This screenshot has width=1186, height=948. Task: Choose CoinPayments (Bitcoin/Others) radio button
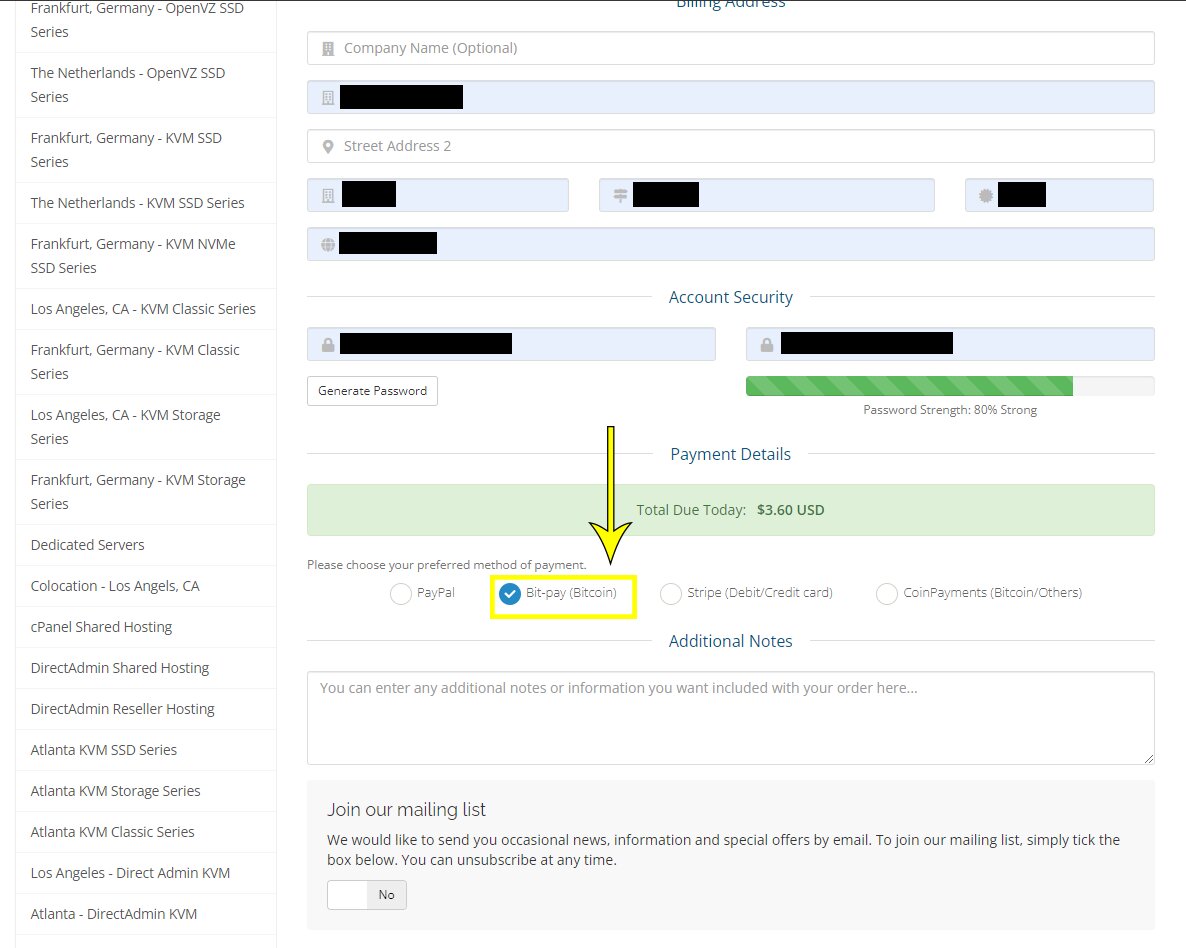point(886,594)
